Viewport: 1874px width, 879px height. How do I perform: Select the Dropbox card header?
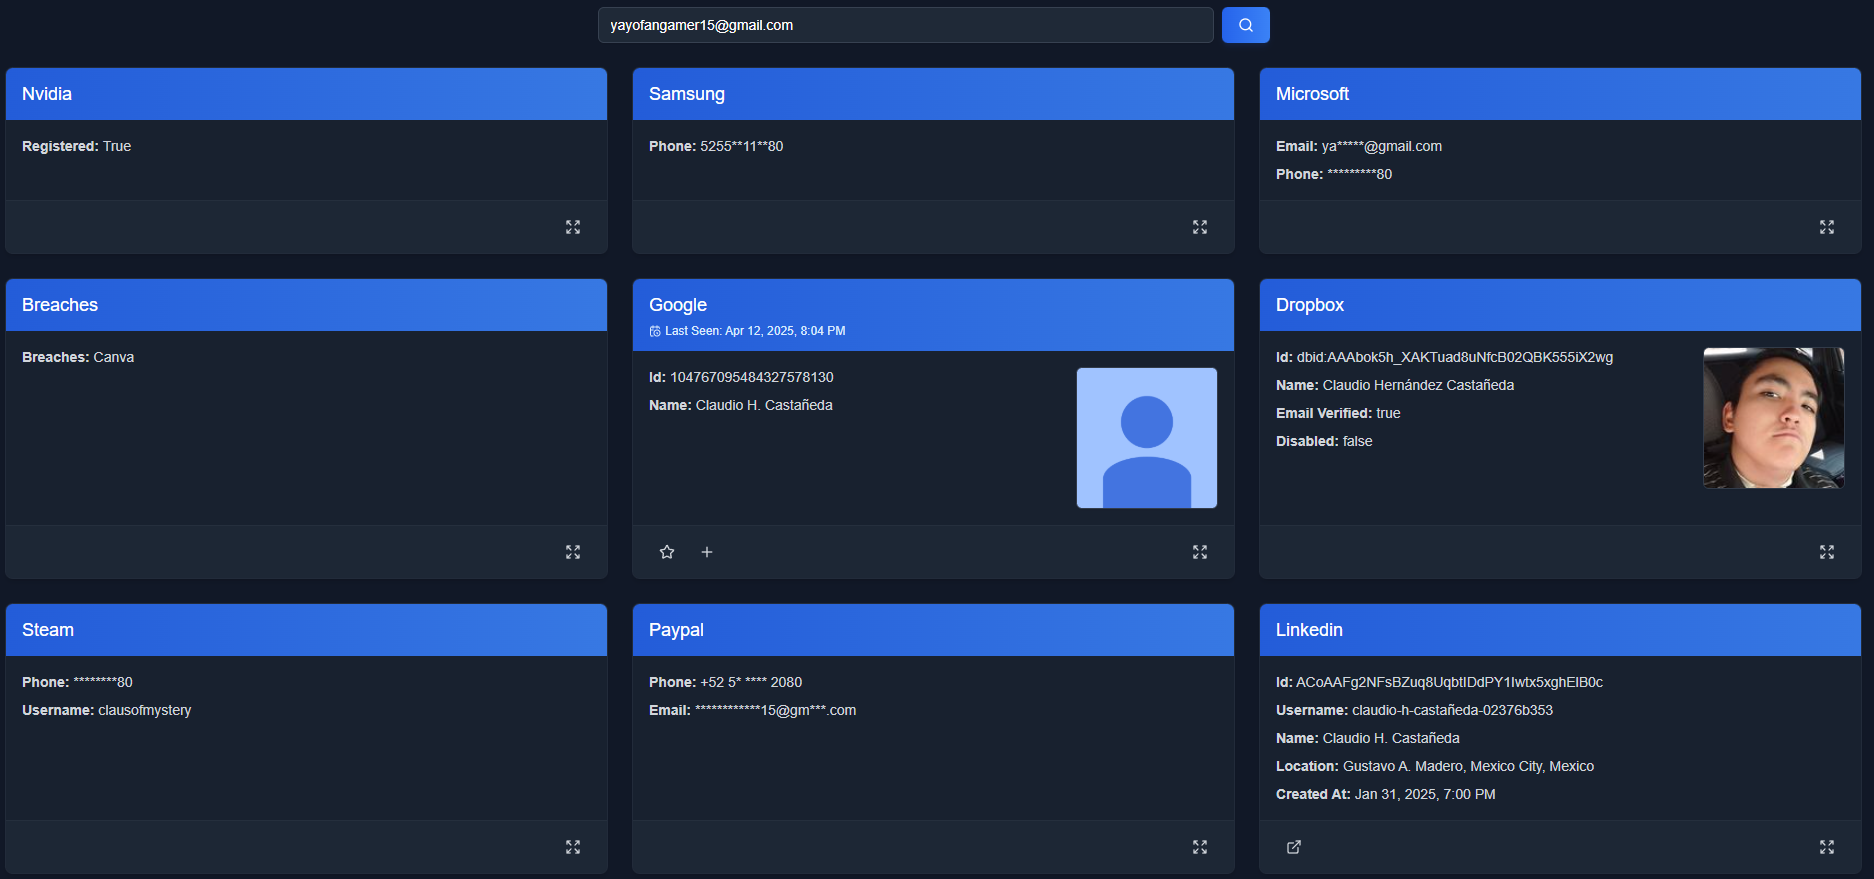coord(1560,305)
